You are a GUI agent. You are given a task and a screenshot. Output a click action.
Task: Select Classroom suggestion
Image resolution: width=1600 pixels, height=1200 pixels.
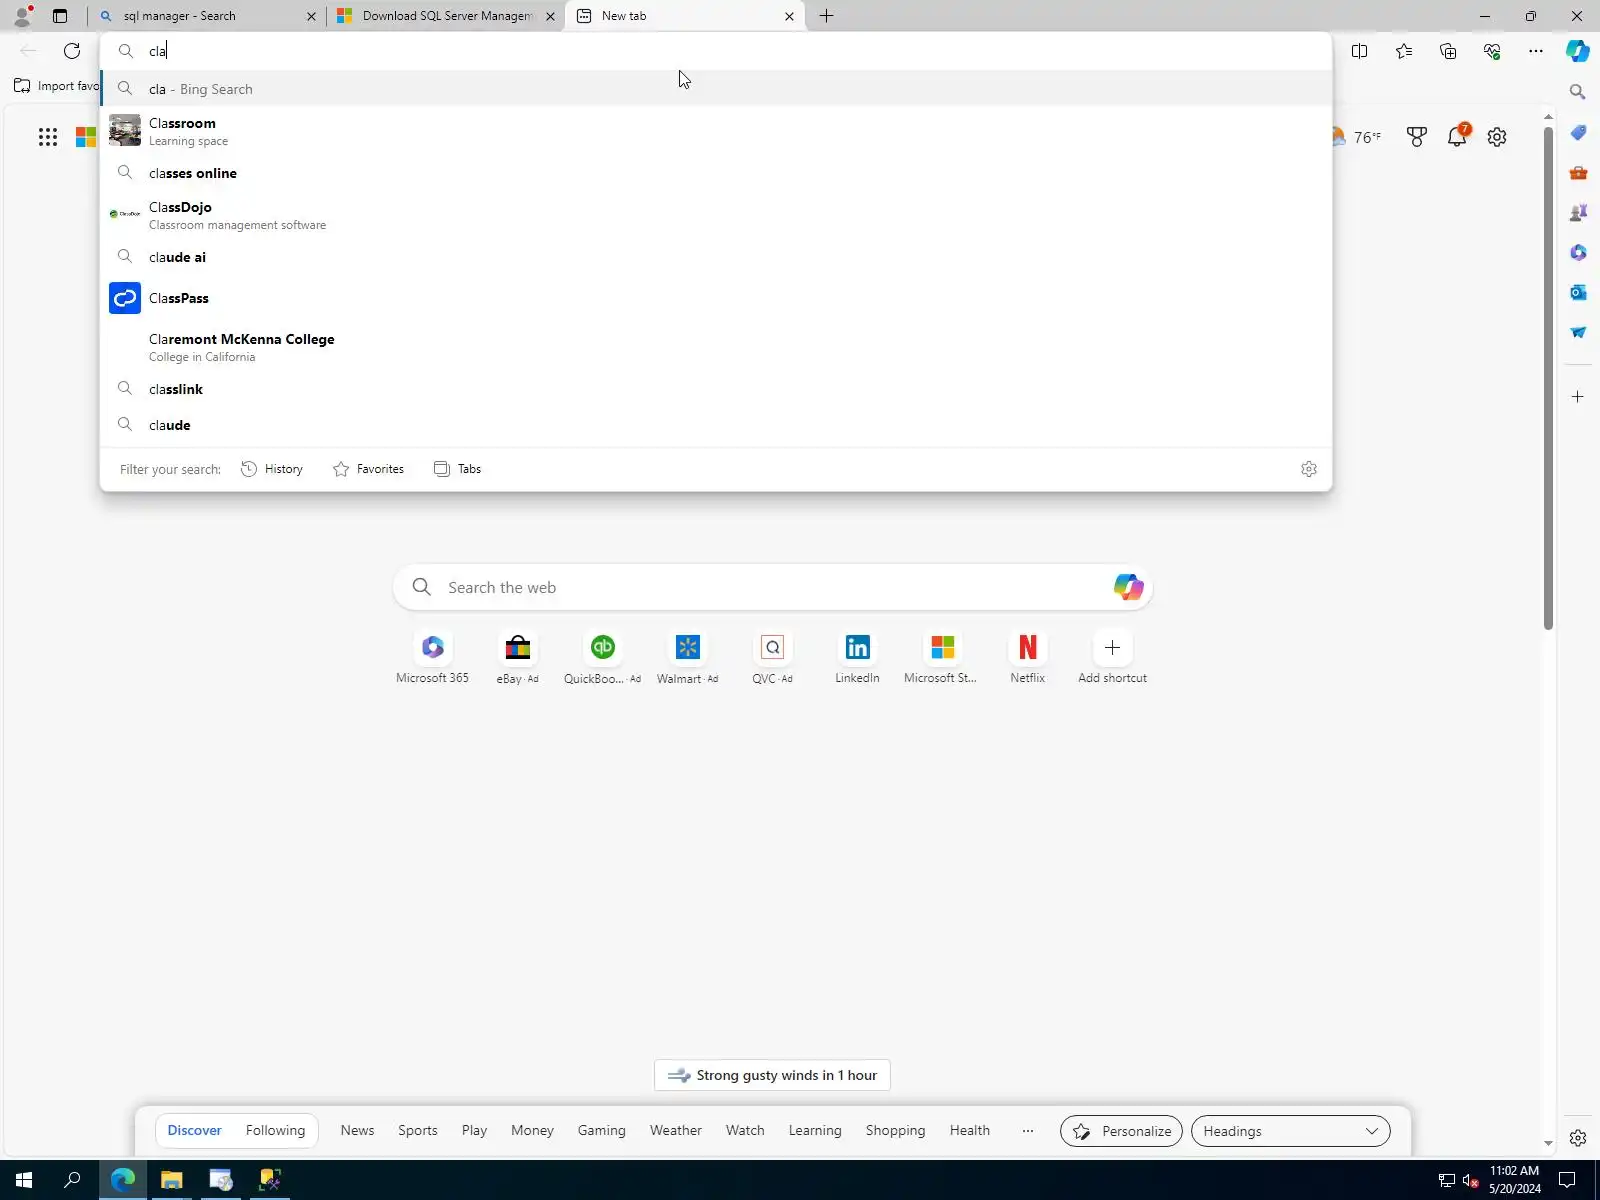click(x=716, y=131)
